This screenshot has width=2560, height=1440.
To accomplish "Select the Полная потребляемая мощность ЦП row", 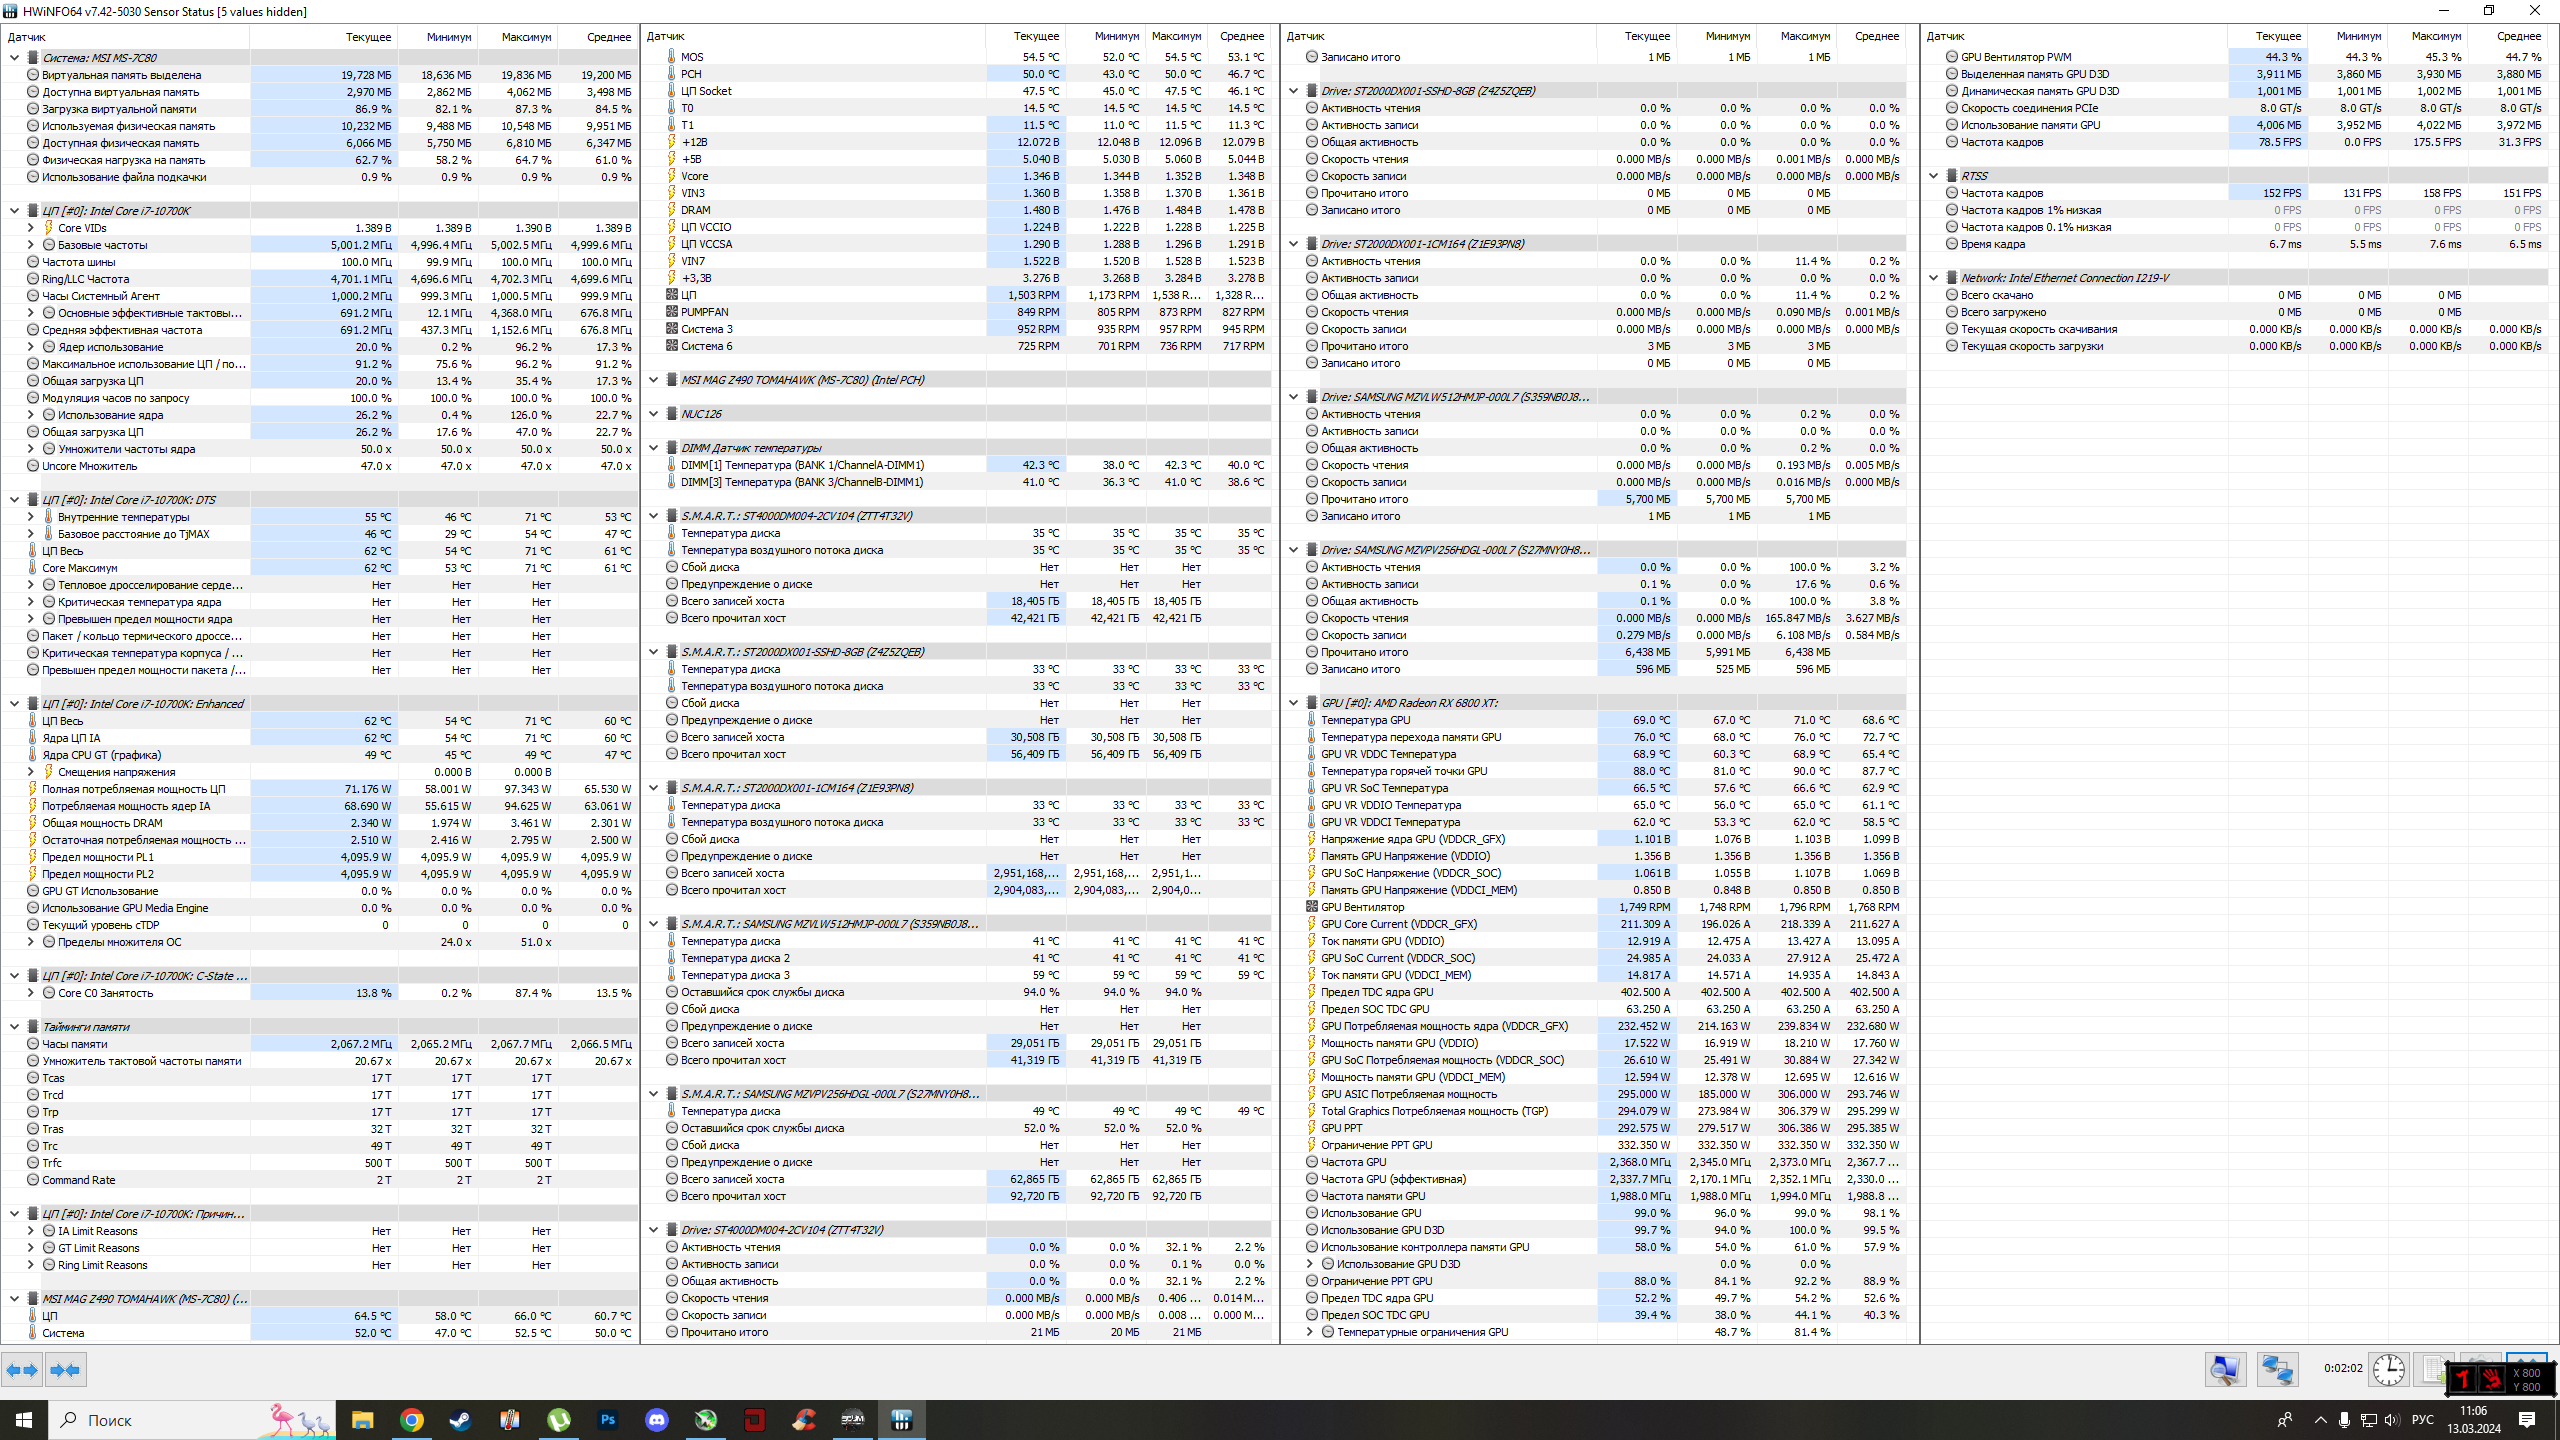I will [133, 789].
